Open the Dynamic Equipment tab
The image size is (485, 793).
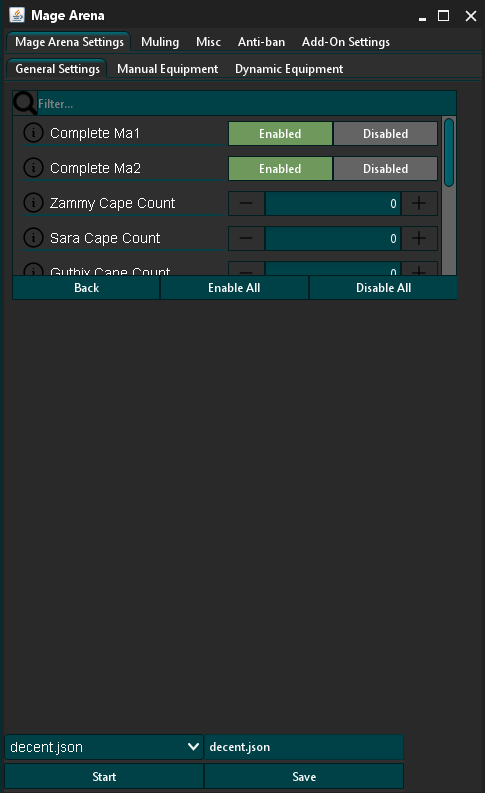click(289, 69)
